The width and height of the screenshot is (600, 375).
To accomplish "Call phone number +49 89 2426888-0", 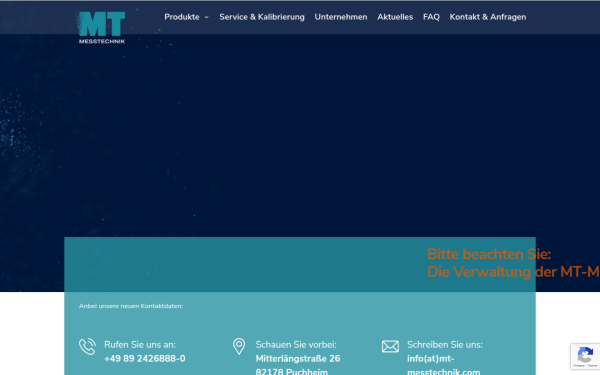I will click(x=145, y=359).
